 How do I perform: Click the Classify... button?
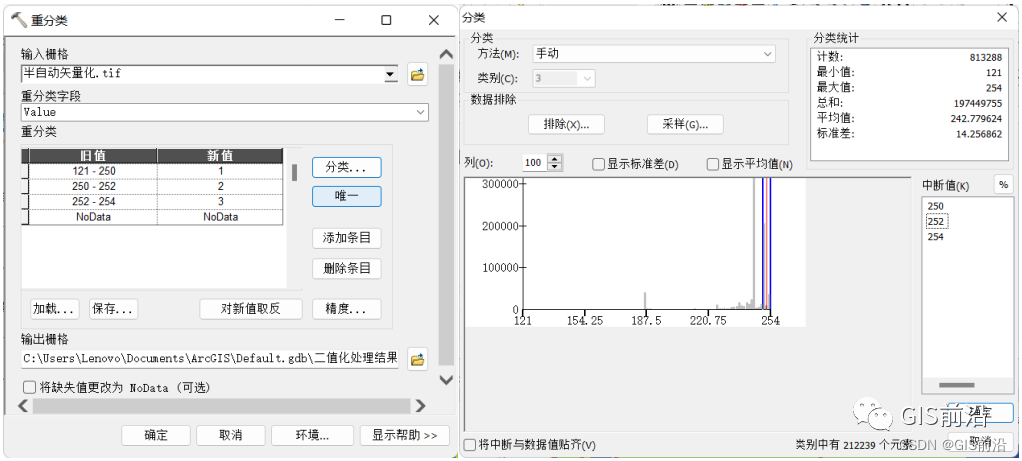(x=347, y=167)
